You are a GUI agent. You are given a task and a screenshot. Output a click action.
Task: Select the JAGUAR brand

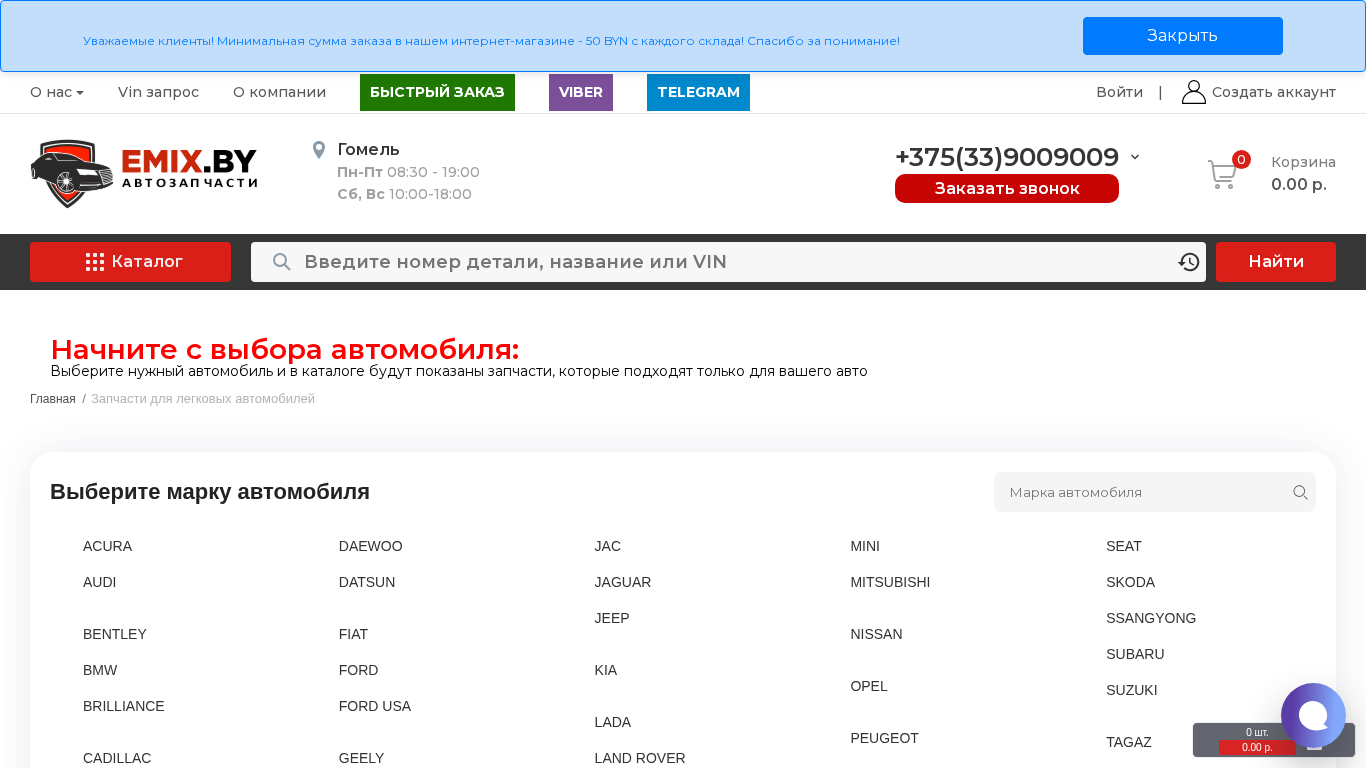[x=623, y=582]
